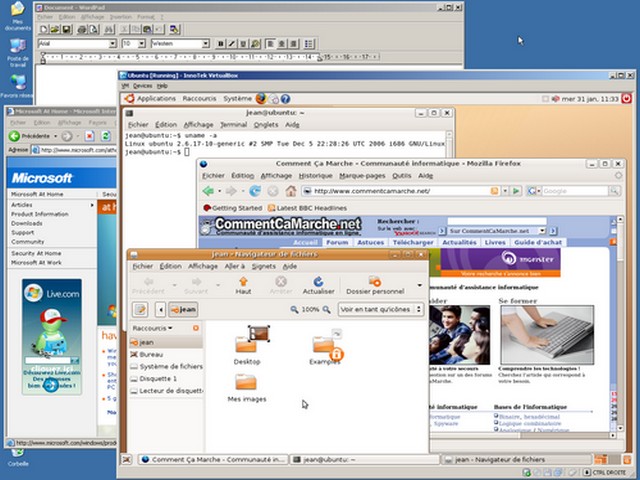Click the green Go arrow in Firefox
The height and width of the screenshot is (480, 640).
point(516,191)
